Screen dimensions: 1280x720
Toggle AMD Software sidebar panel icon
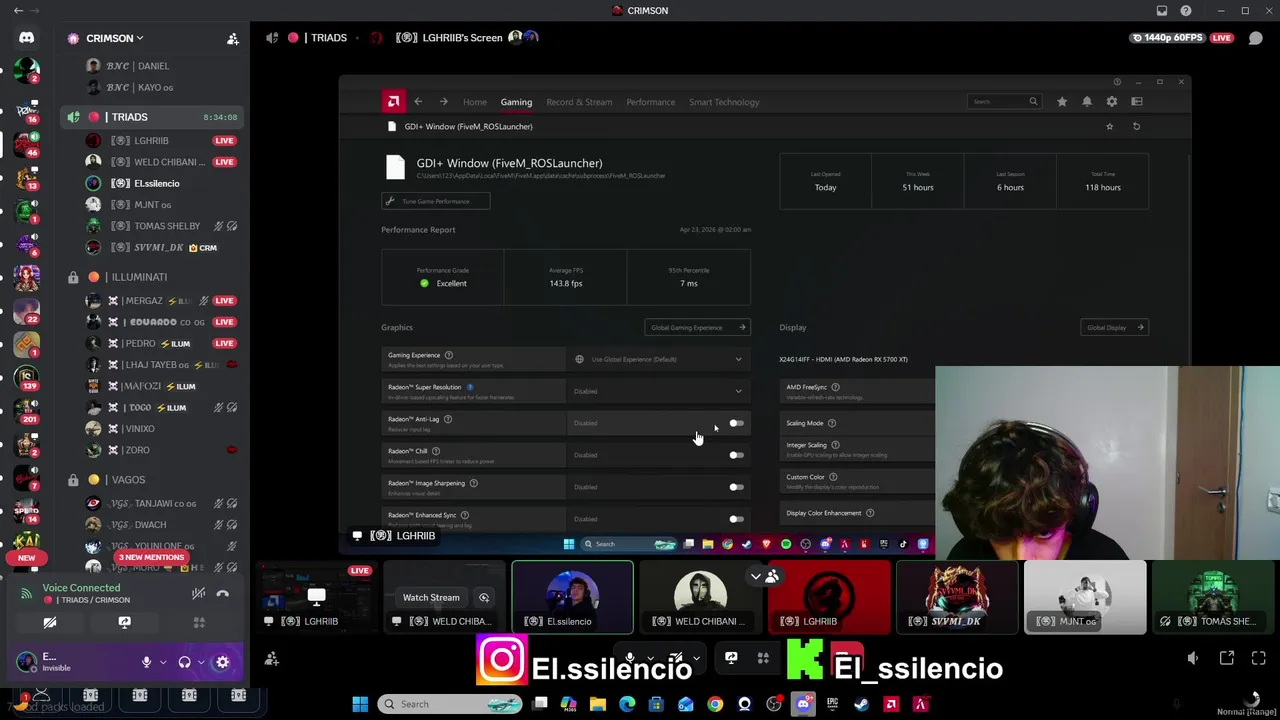1137,101
